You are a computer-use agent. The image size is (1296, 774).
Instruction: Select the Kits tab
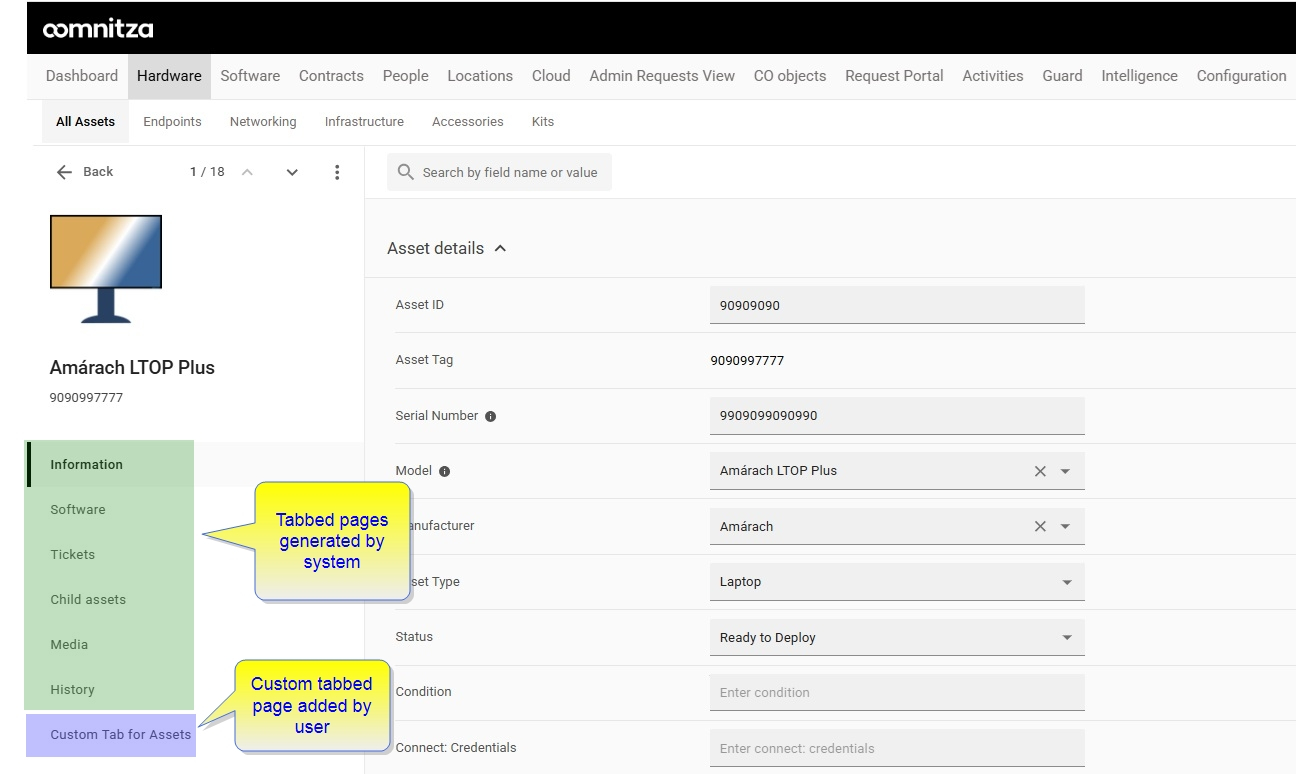[x=543, y=122]
